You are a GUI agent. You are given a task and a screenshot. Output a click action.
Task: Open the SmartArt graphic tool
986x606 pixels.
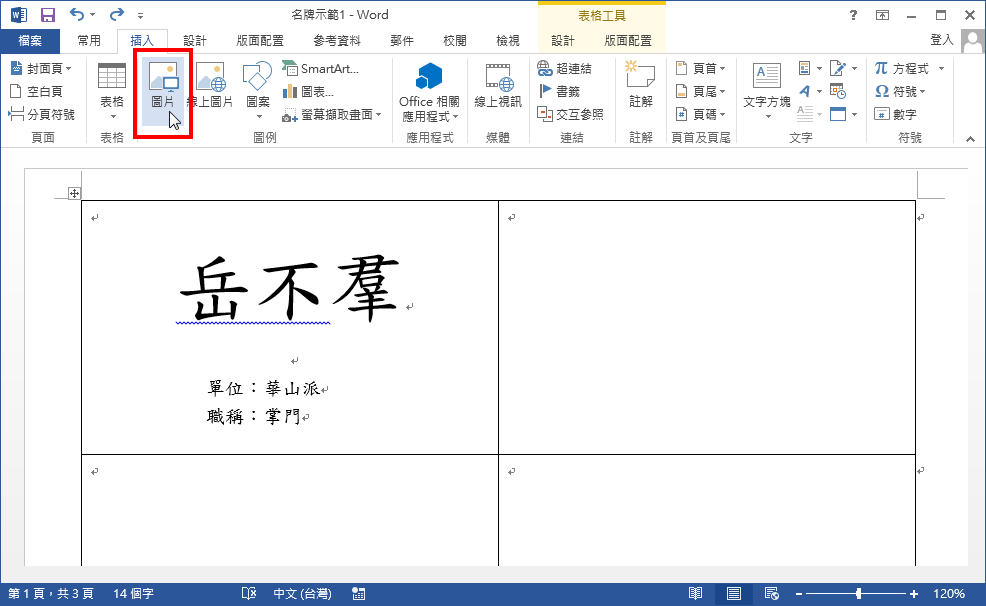point(321,67)
